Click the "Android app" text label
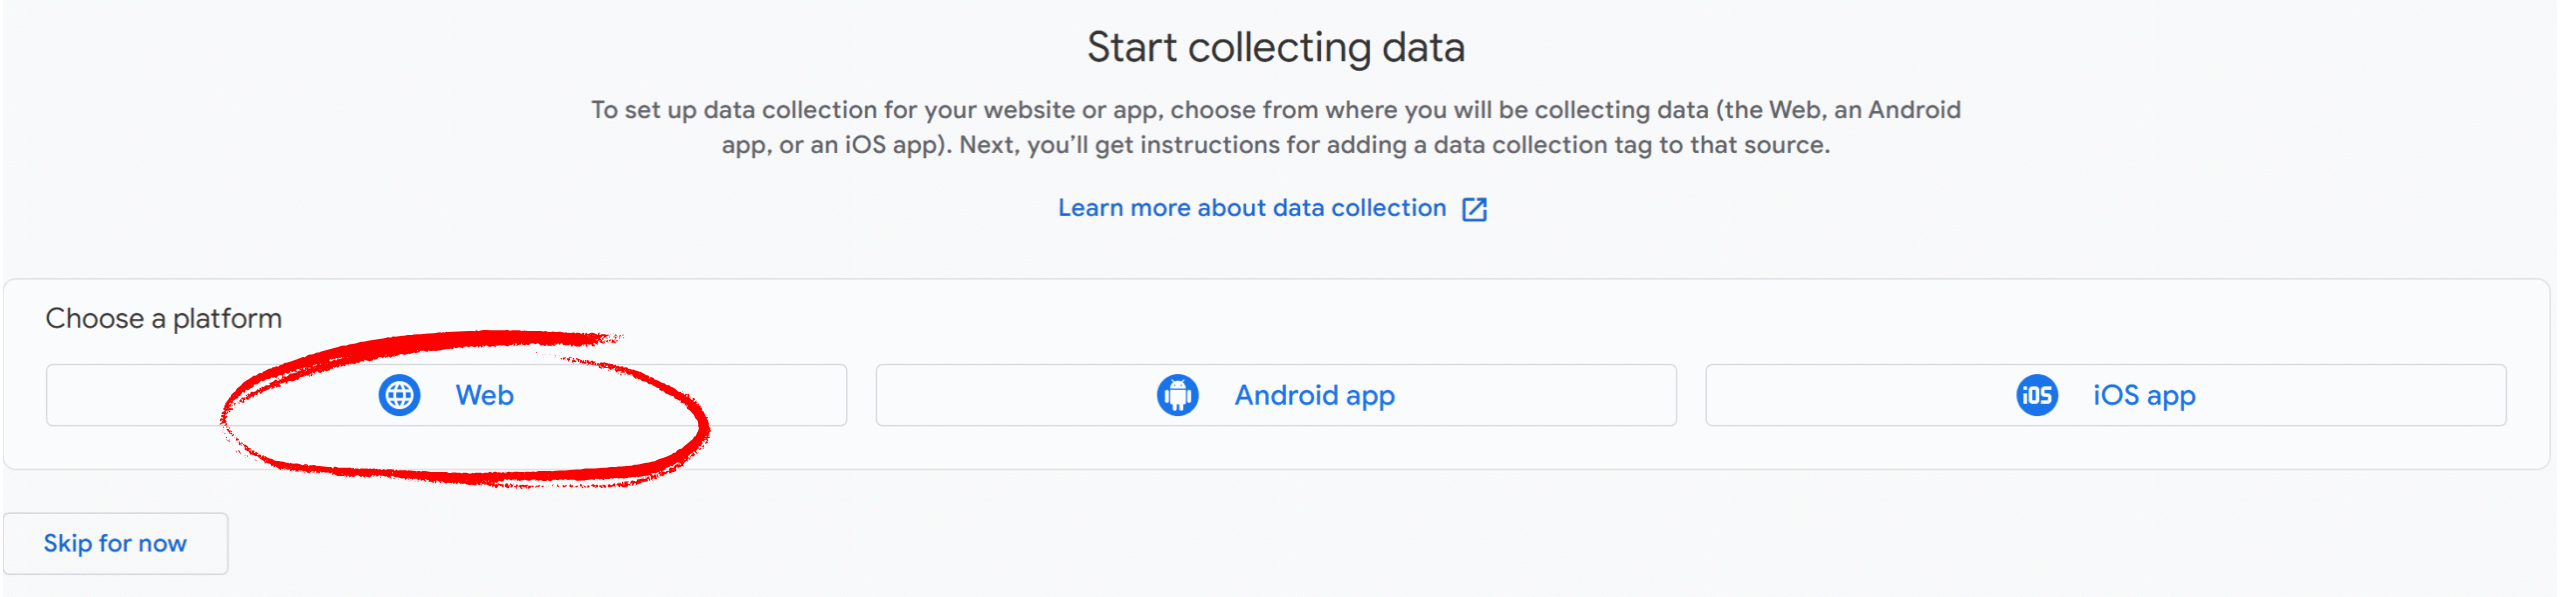The image size is (2560, 597). (x=1314, y=396)
